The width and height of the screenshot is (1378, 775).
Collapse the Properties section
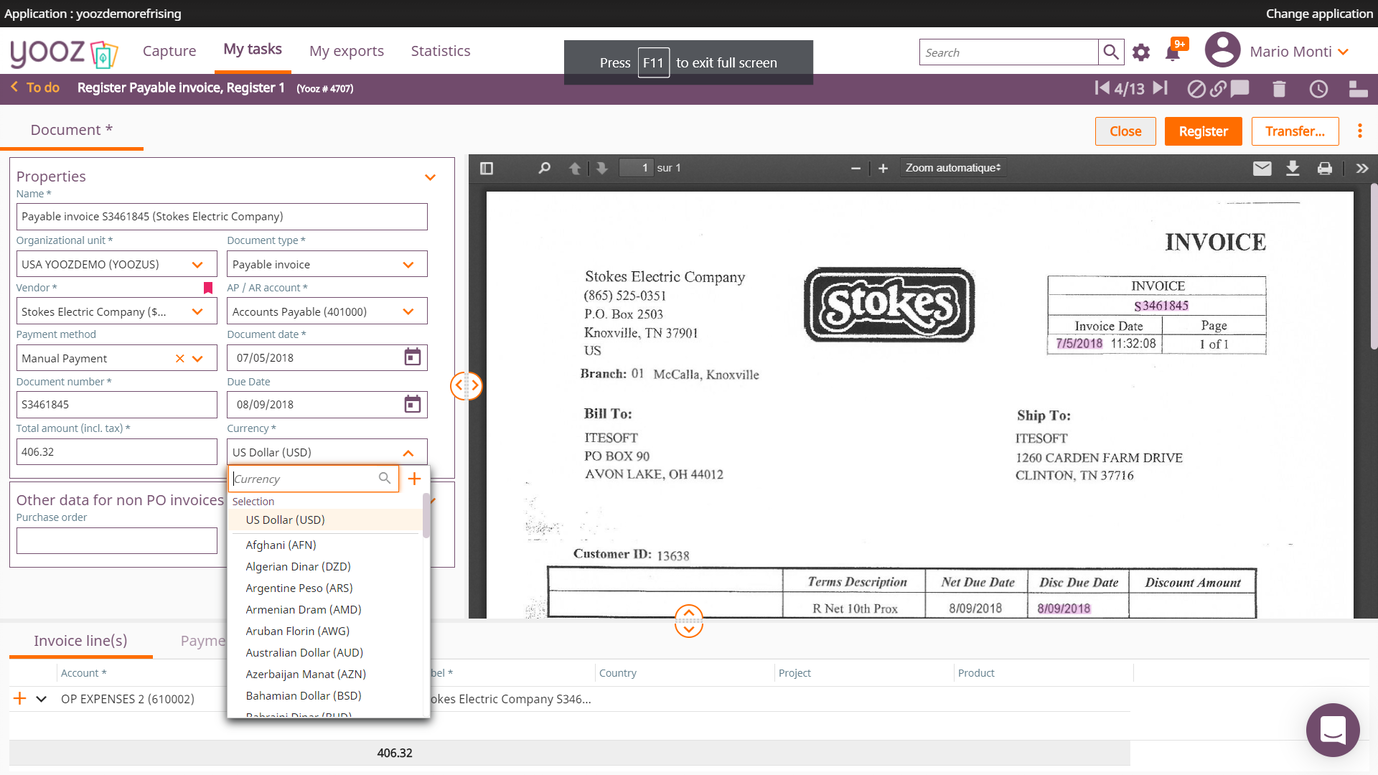click(430, 177)
